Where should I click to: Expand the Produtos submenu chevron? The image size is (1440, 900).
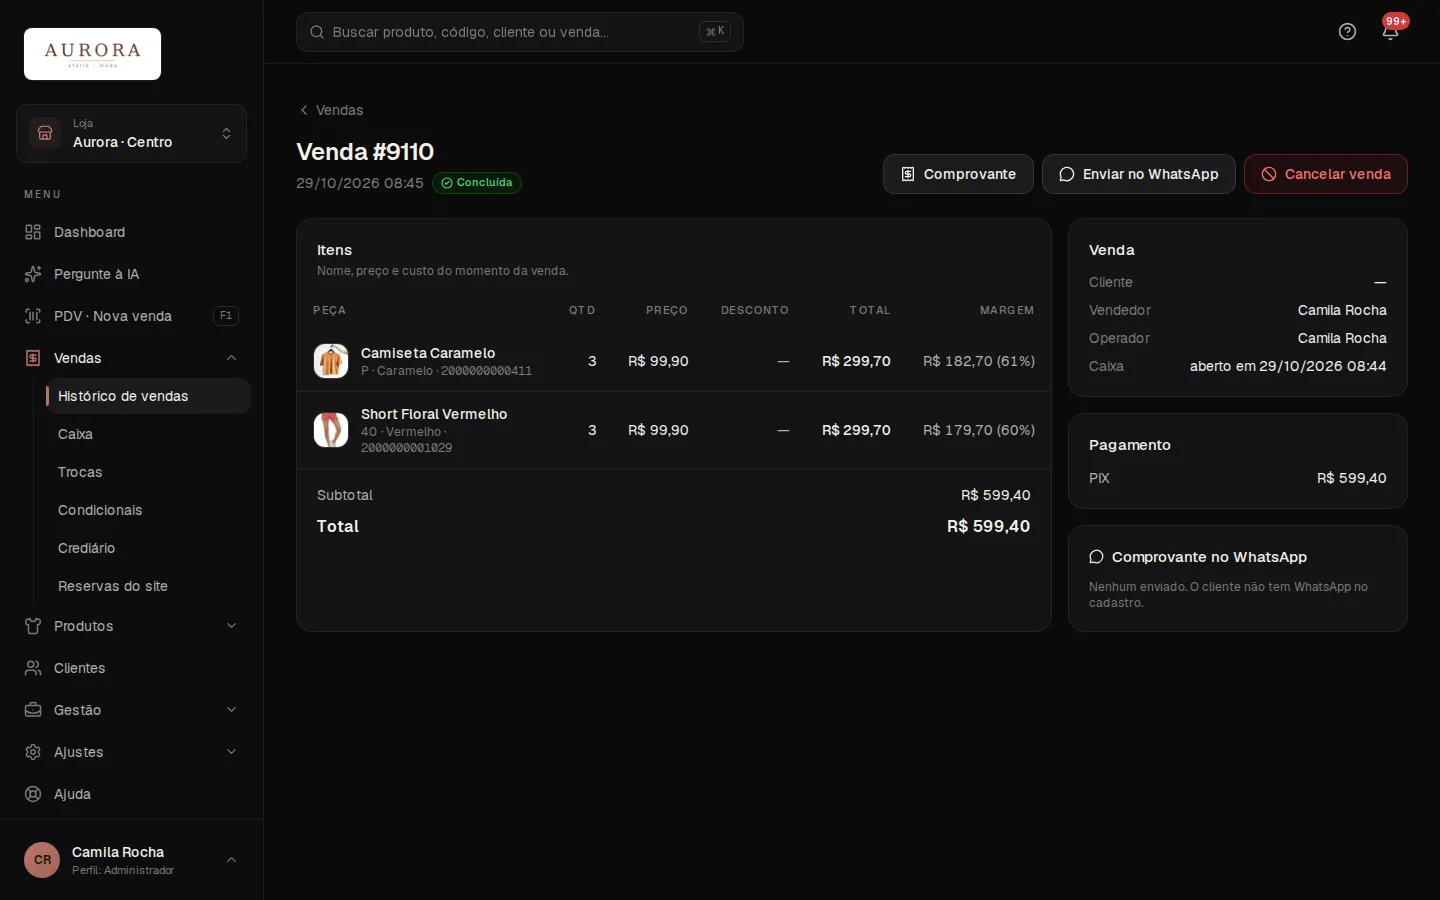coord(231,626)
